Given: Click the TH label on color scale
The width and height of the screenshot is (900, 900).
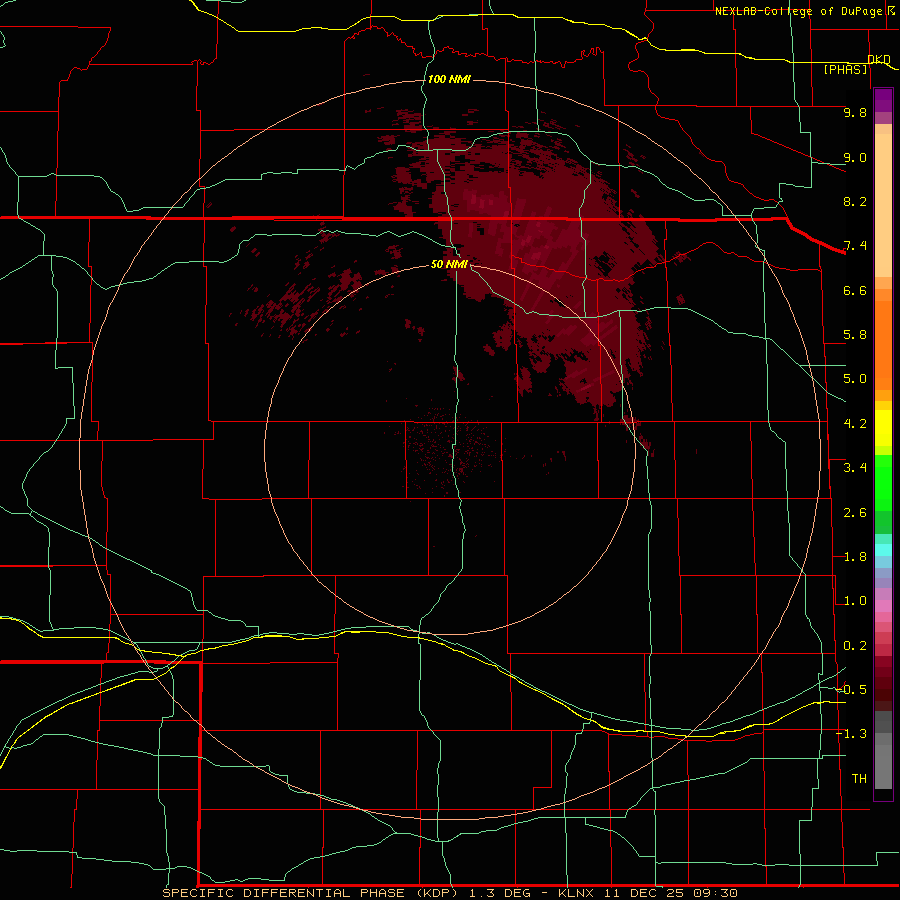Looking at the screenshot, I should click(859, 779).
